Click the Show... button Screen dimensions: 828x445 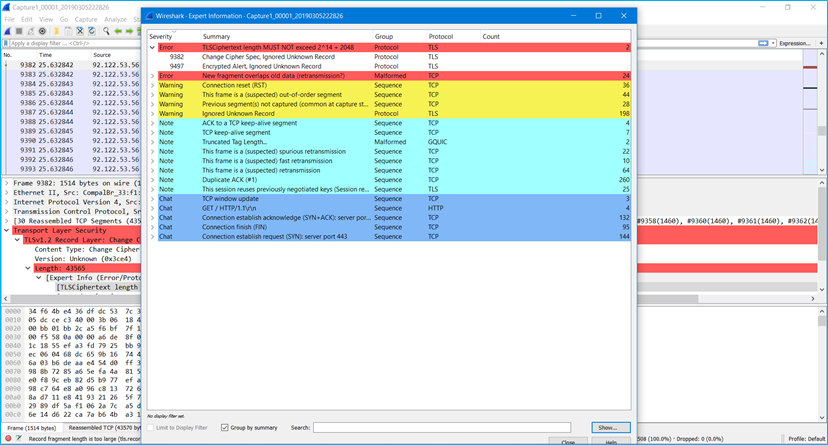611,428
